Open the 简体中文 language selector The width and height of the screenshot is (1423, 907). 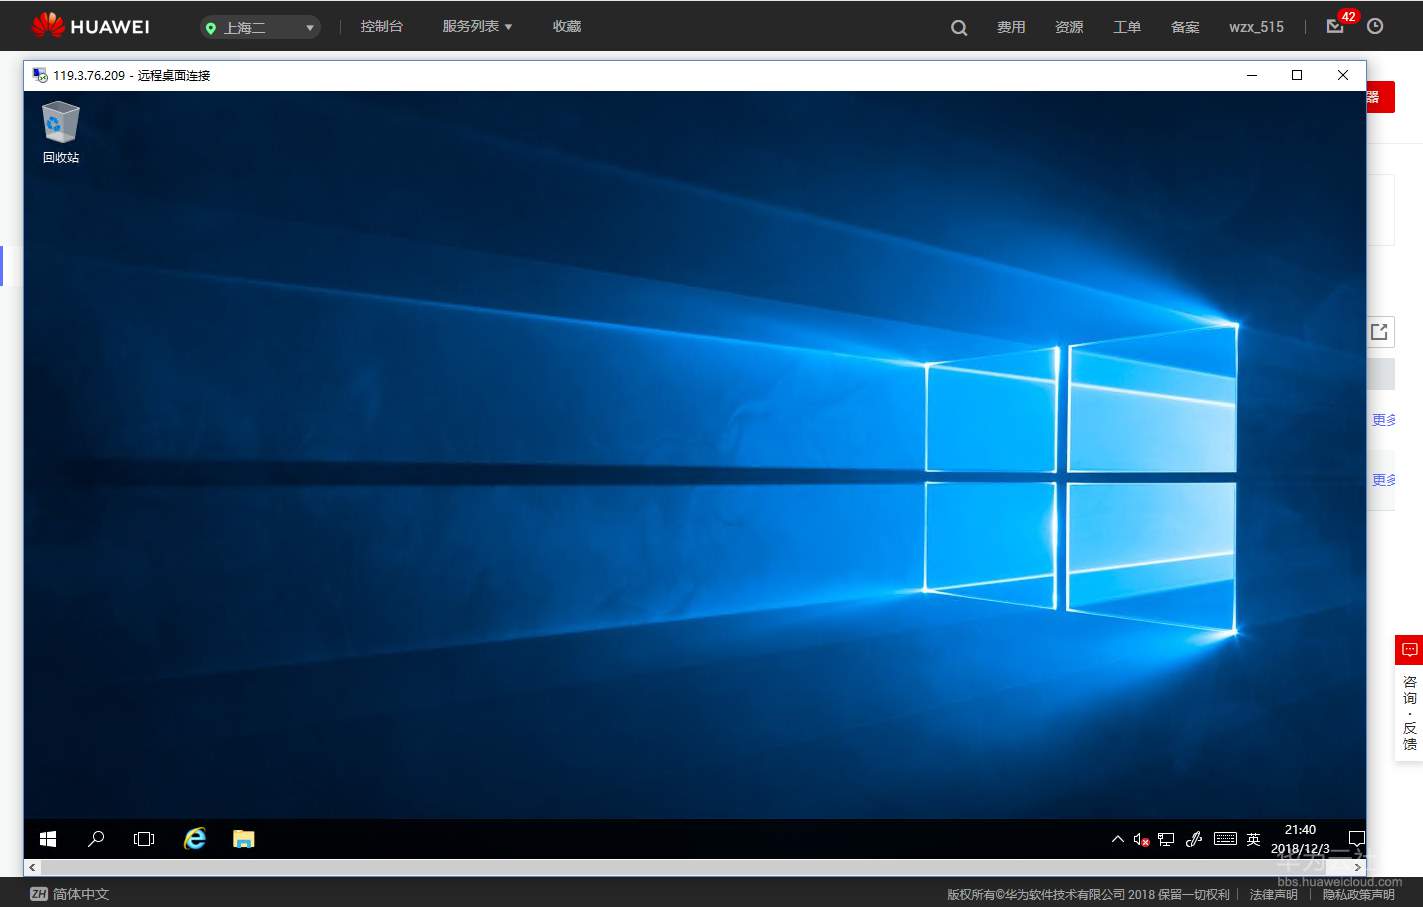click(x=69, y=894)
